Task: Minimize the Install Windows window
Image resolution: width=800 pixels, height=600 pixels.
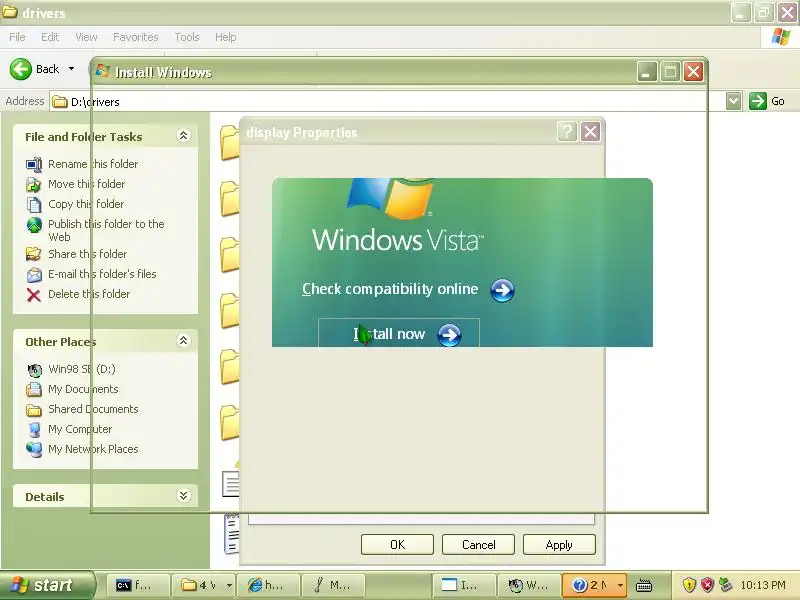Action: 646,72
